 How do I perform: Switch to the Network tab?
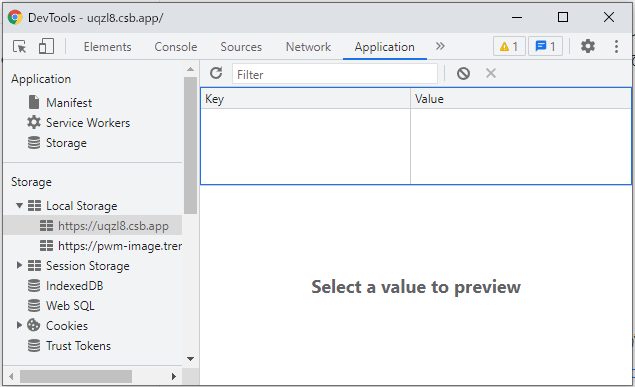point(308,47)
